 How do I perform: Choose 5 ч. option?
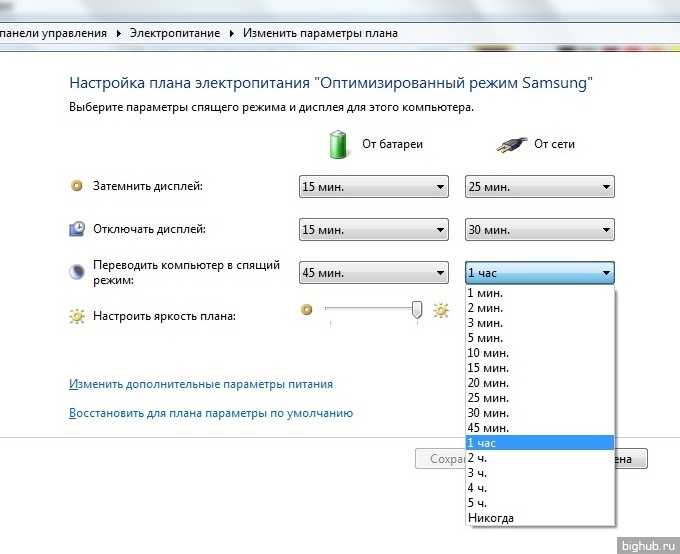540,503
